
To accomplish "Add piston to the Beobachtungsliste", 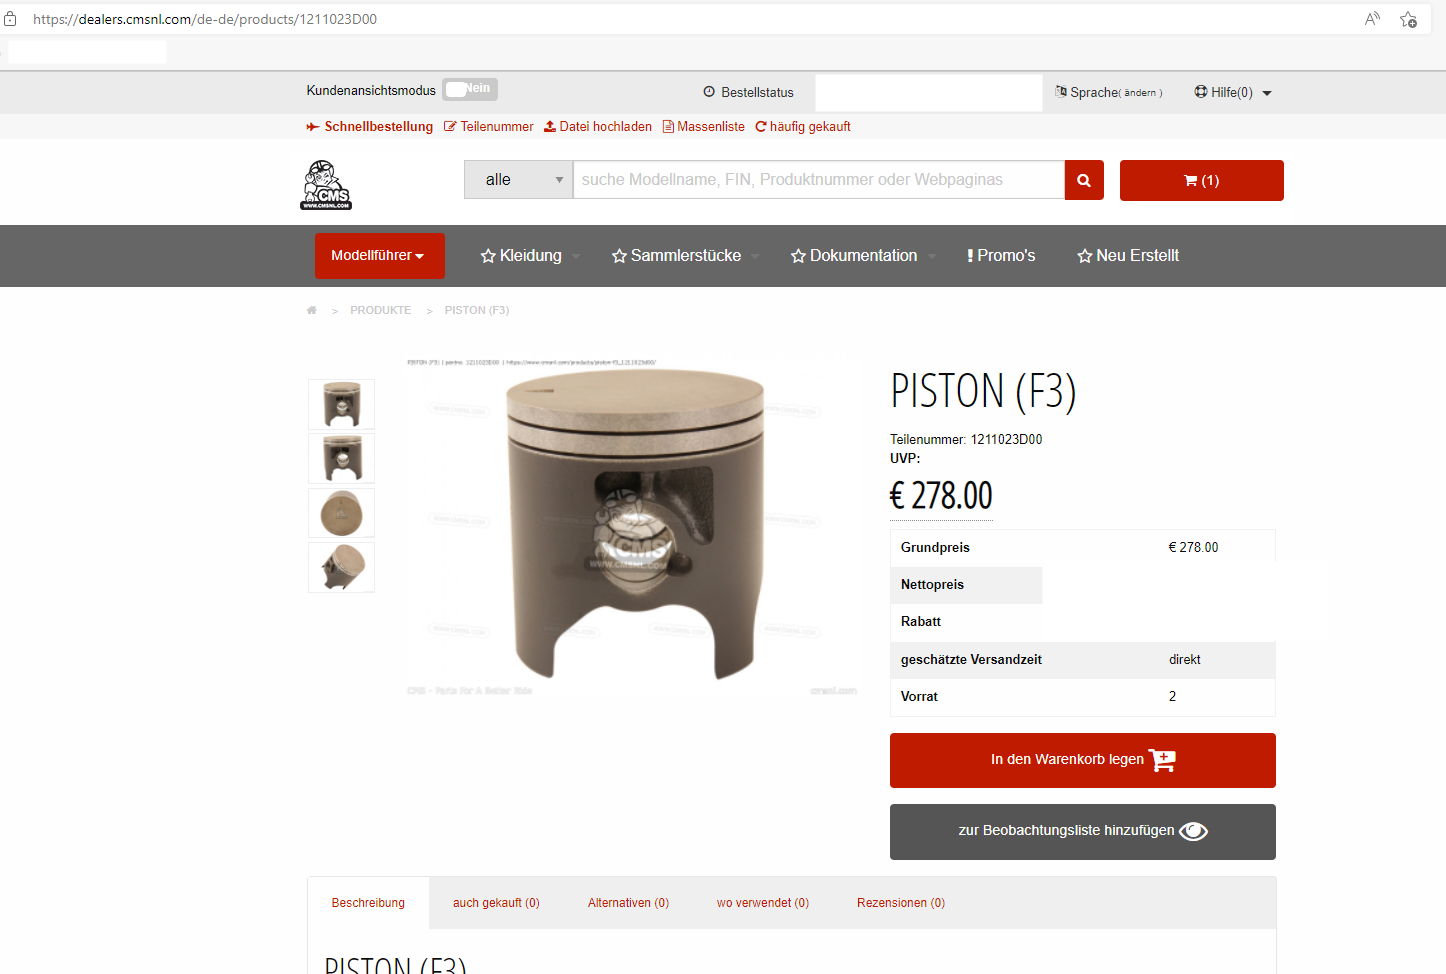I will coord(1083,832).
